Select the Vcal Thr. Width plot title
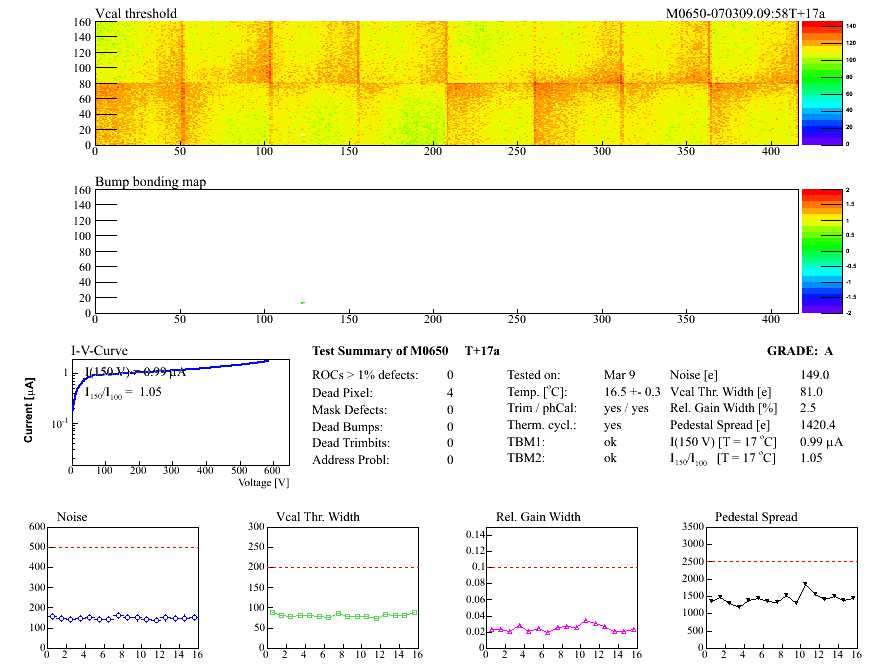896x672 pixels. 318,517
